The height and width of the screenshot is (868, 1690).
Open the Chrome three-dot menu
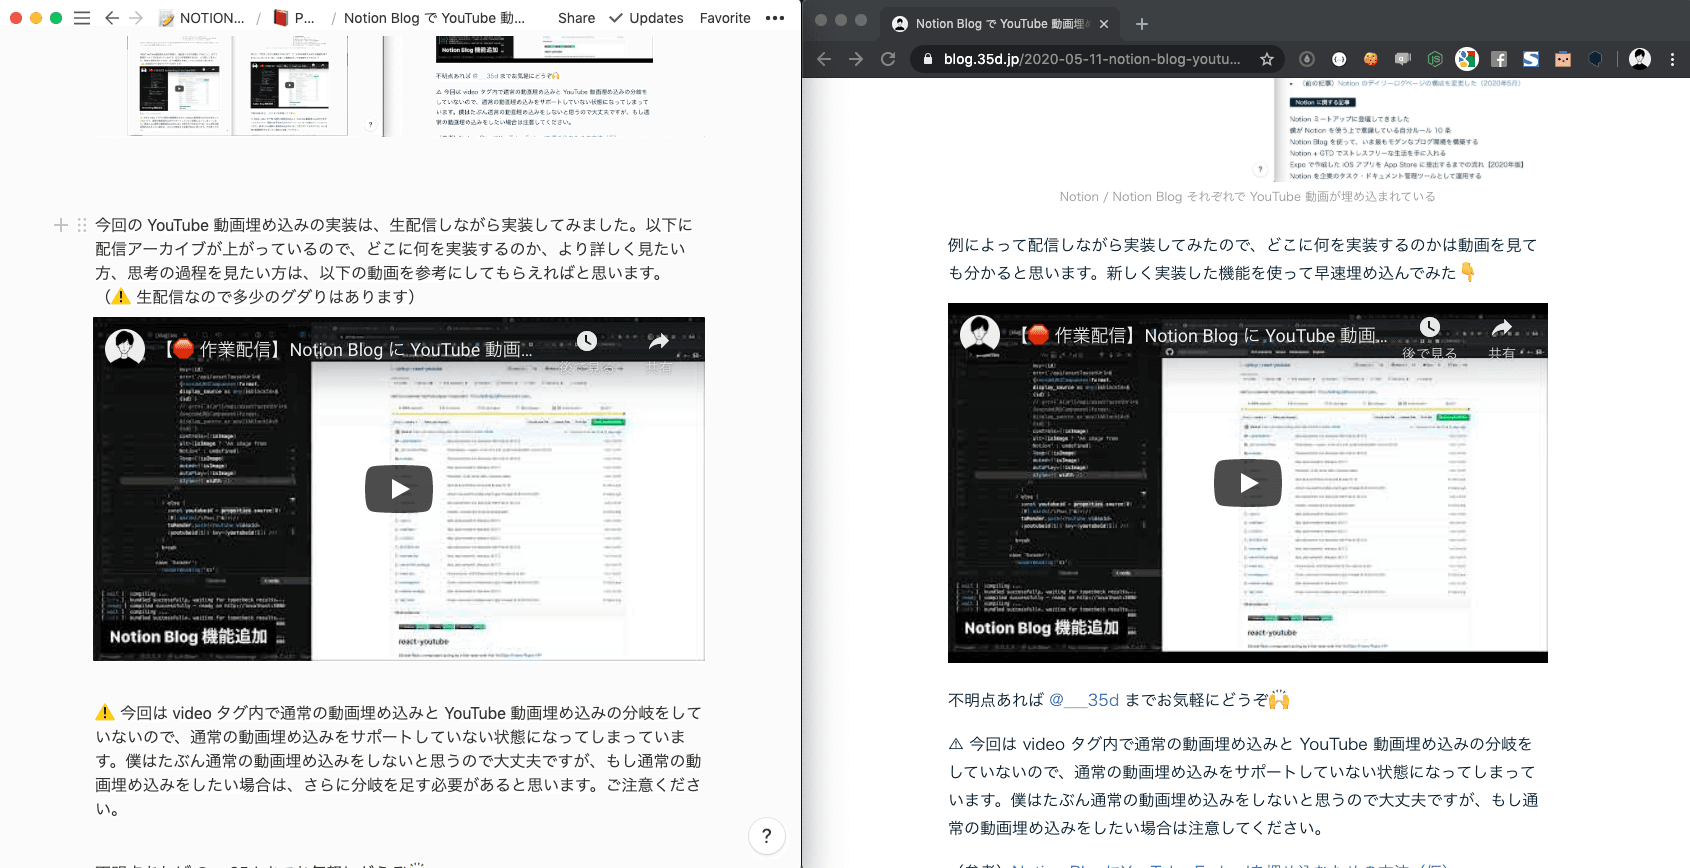[x=1672, y=59]
